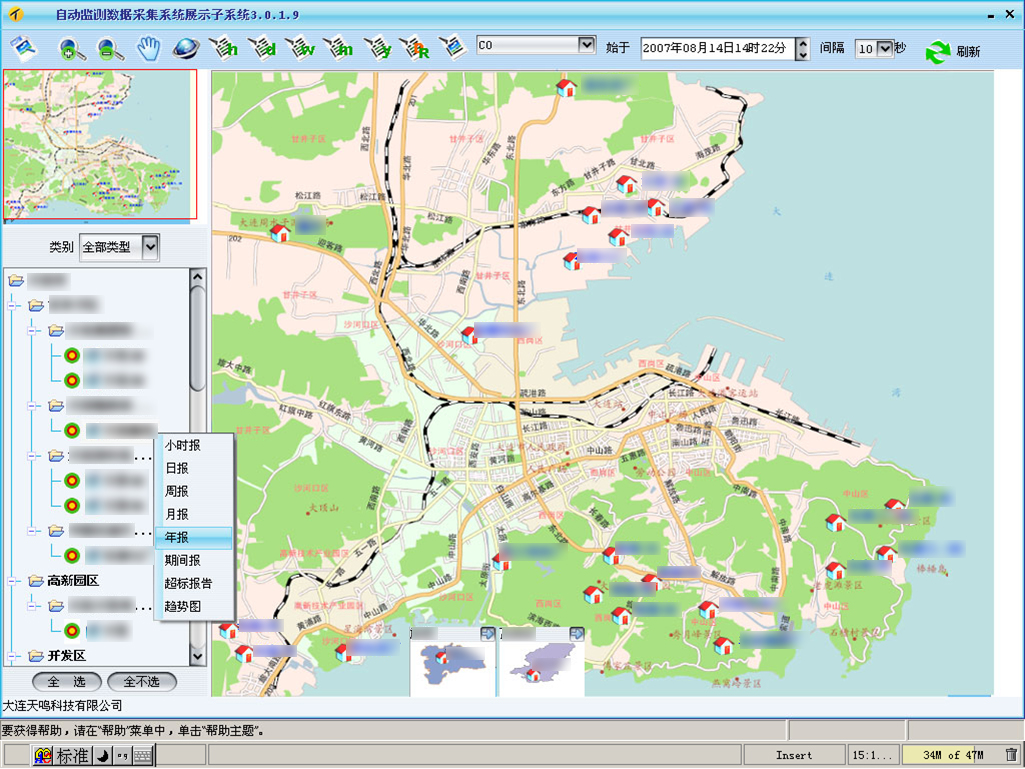Select the map query tool icon
Screen dimensions: 1025x769
[x=24, y=48]
